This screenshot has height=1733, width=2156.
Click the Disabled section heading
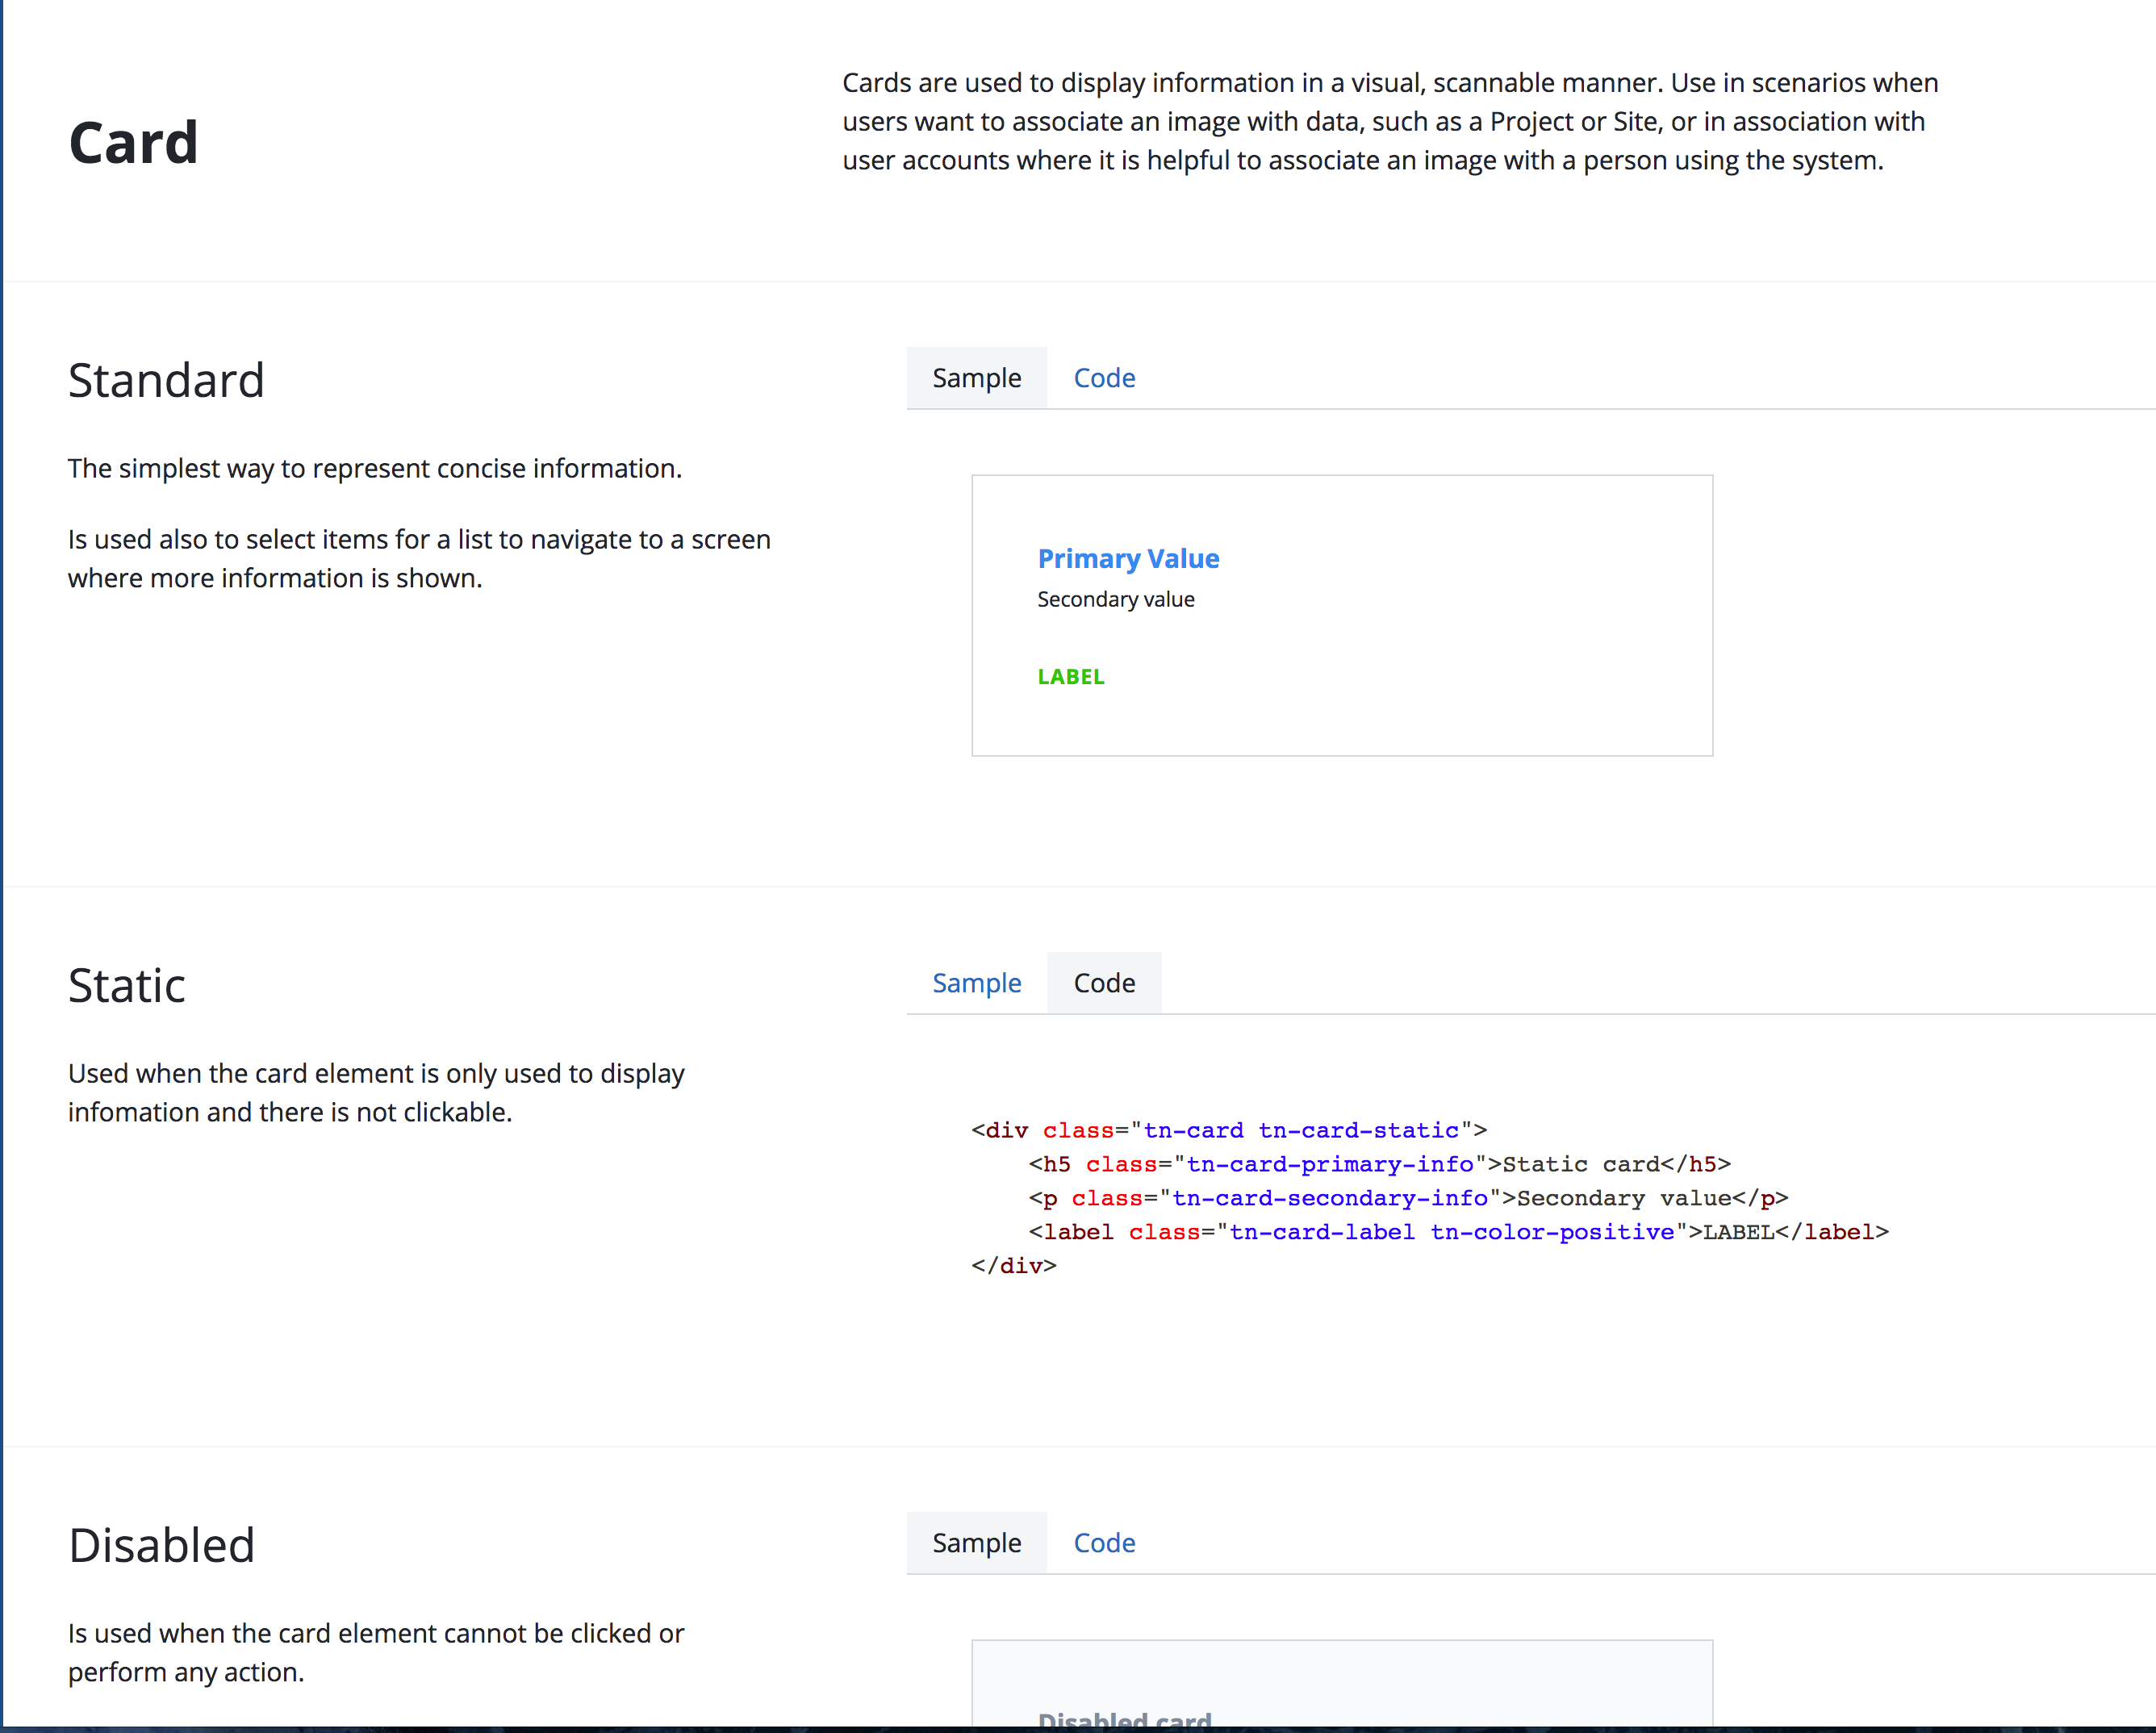161,1544
